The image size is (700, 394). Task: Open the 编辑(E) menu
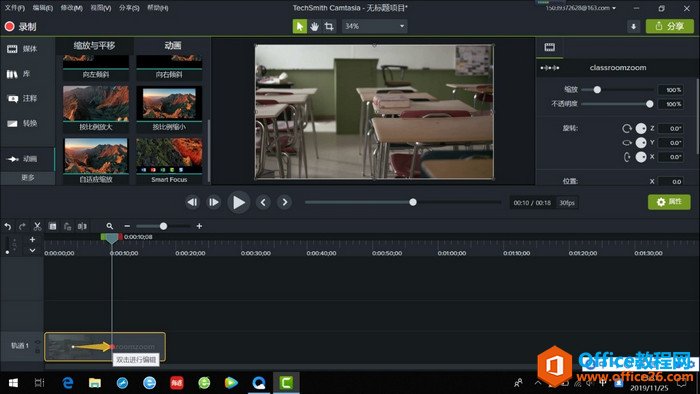coord(42,8)
